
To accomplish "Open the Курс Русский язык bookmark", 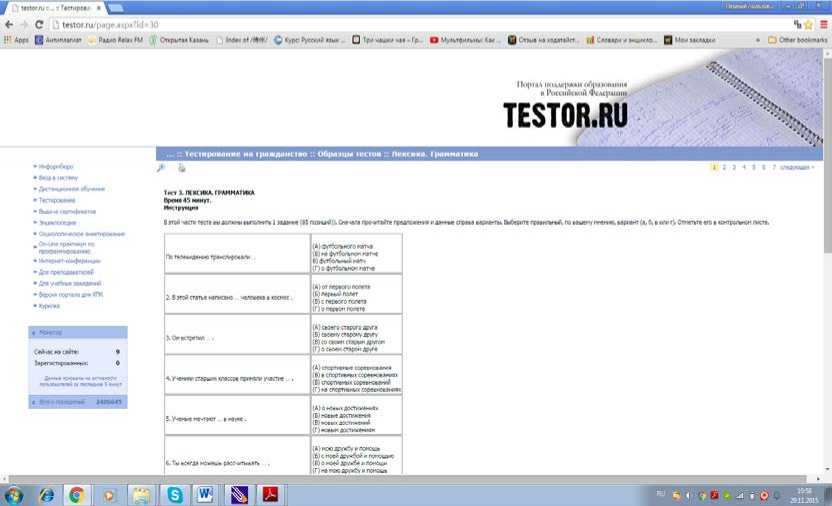I will (309, 40).
